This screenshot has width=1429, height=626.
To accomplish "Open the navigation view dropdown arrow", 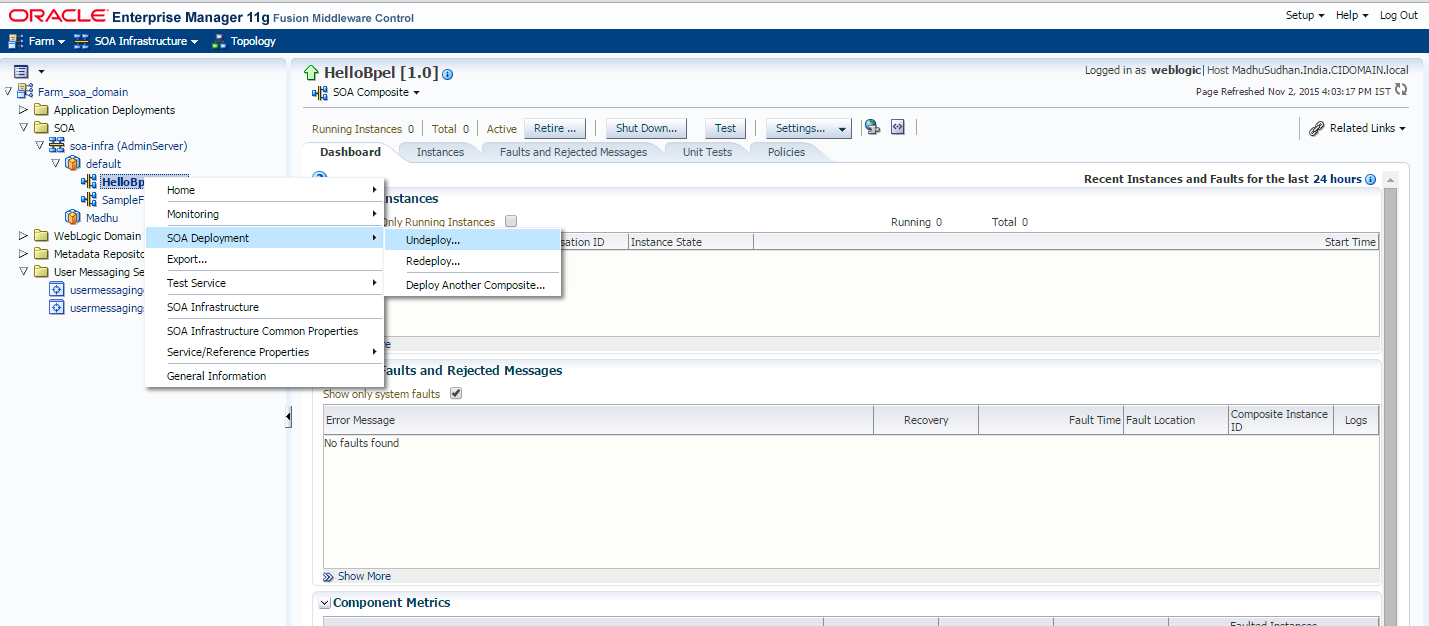I will point(41,71).
